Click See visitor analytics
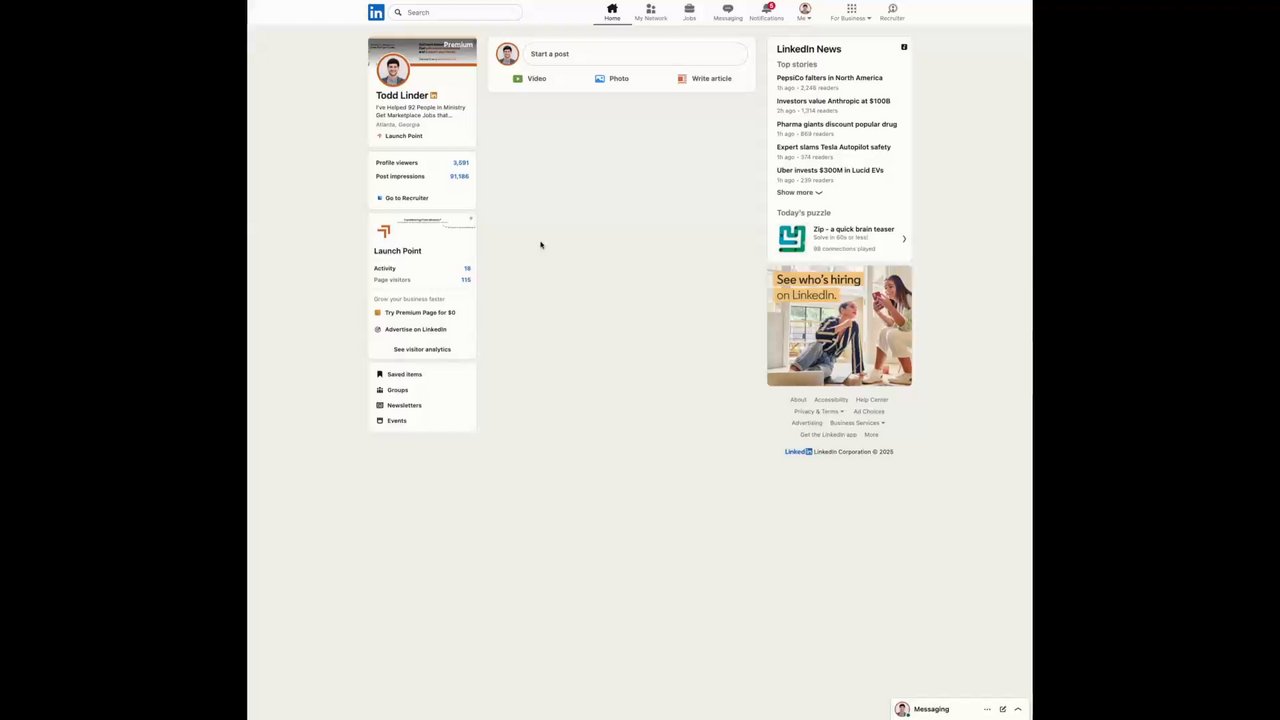The height and width of the screenshot is (720, 1280). (x=422, y=349)
